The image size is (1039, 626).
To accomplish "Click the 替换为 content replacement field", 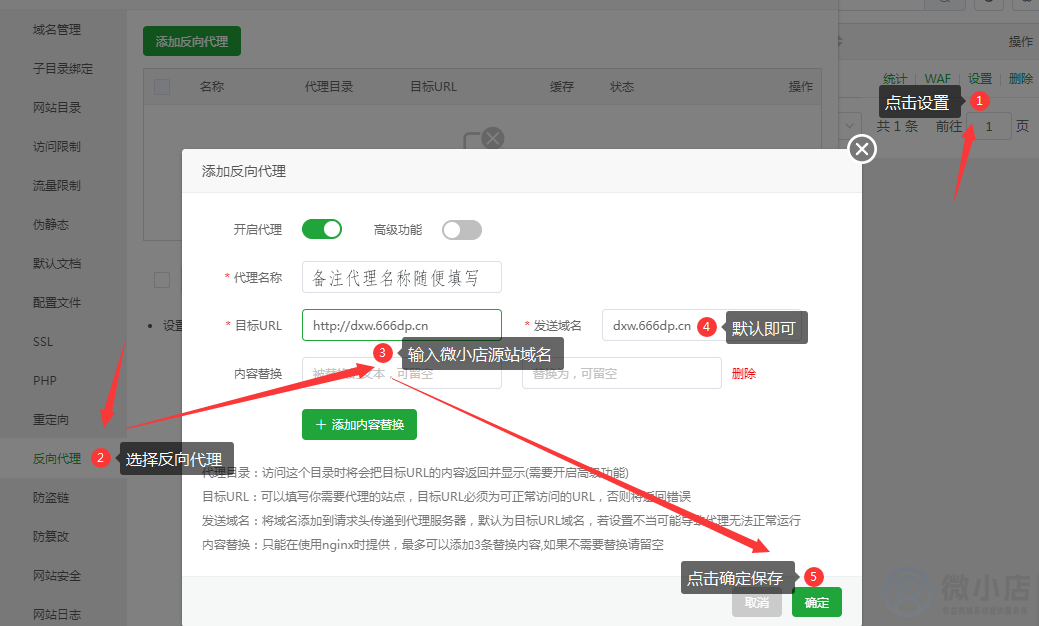I will pos(622,373).
